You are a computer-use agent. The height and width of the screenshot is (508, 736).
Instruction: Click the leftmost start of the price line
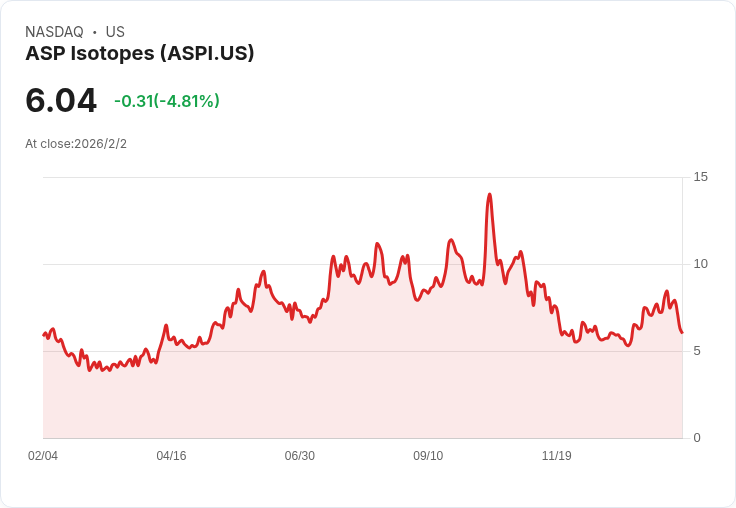point(44,334)
